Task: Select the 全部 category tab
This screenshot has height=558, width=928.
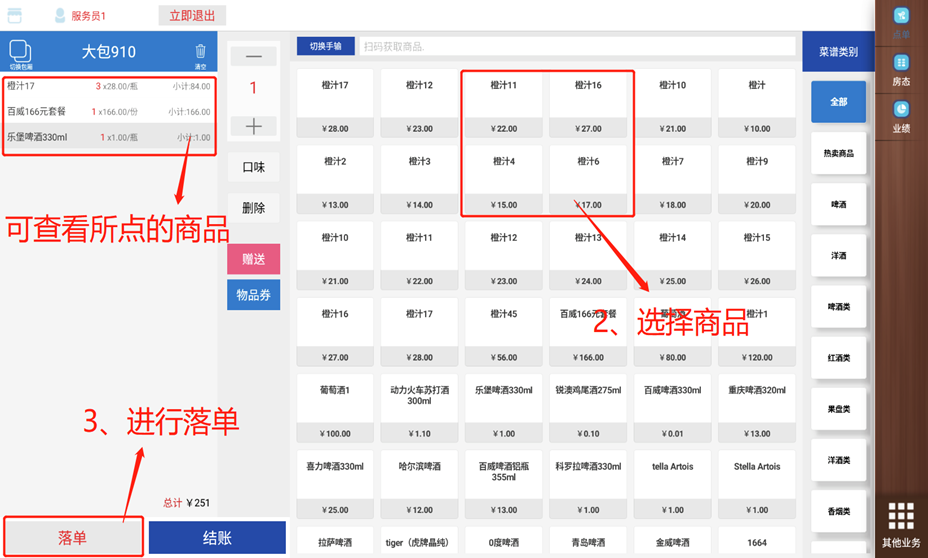Action: [x=838, y=102]
